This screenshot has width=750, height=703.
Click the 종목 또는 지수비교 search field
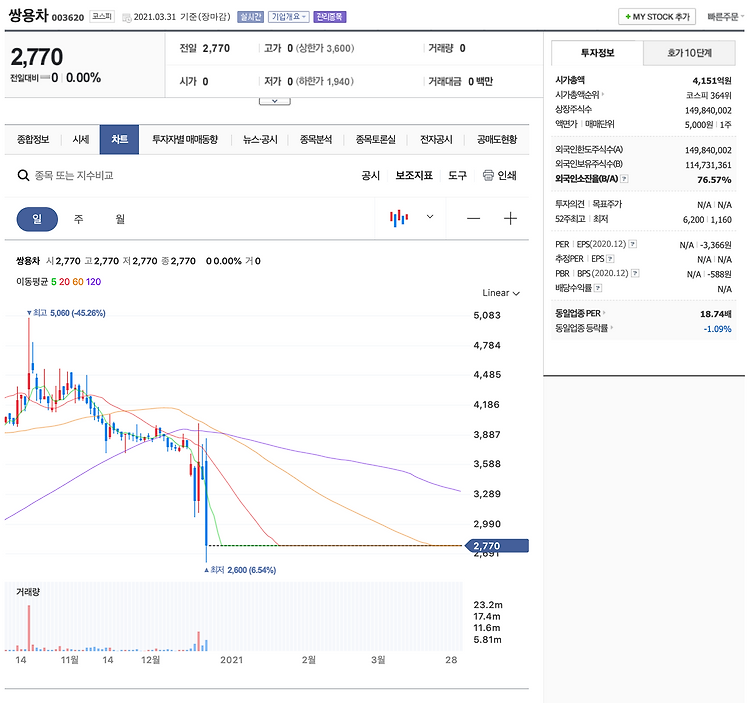(x=74, y=176)
